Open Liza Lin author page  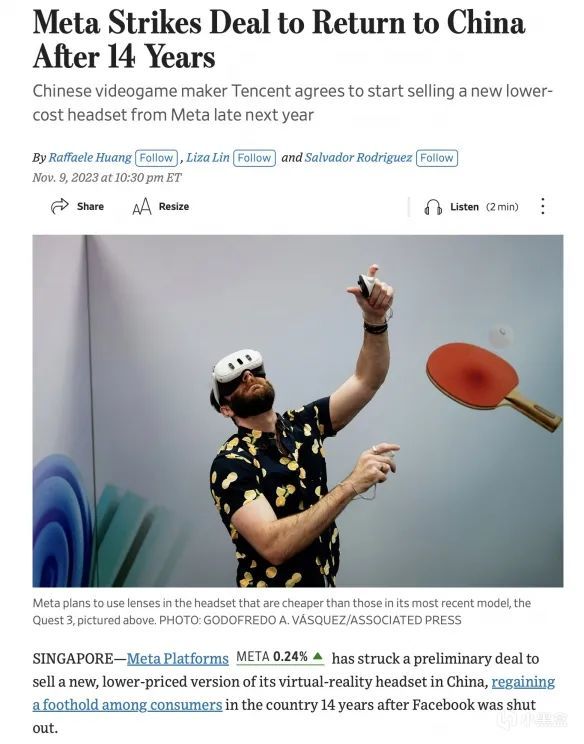pyautogui.click(x=208, y=158)
